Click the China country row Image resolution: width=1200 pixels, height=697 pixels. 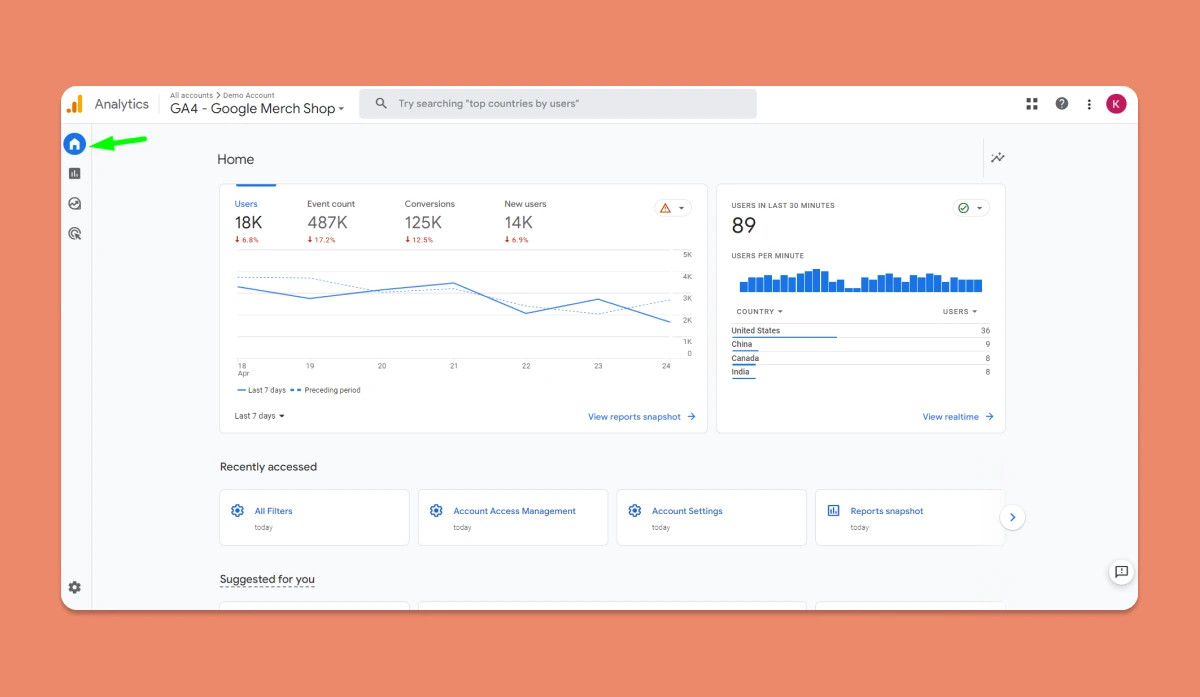coord(861,344)
